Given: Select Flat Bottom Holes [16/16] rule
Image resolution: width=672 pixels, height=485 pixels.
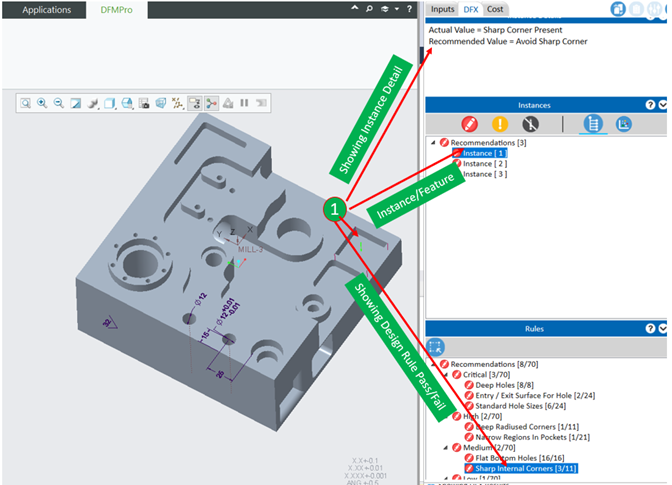Looking at the screenshot, I should click(x=519, y=458).
